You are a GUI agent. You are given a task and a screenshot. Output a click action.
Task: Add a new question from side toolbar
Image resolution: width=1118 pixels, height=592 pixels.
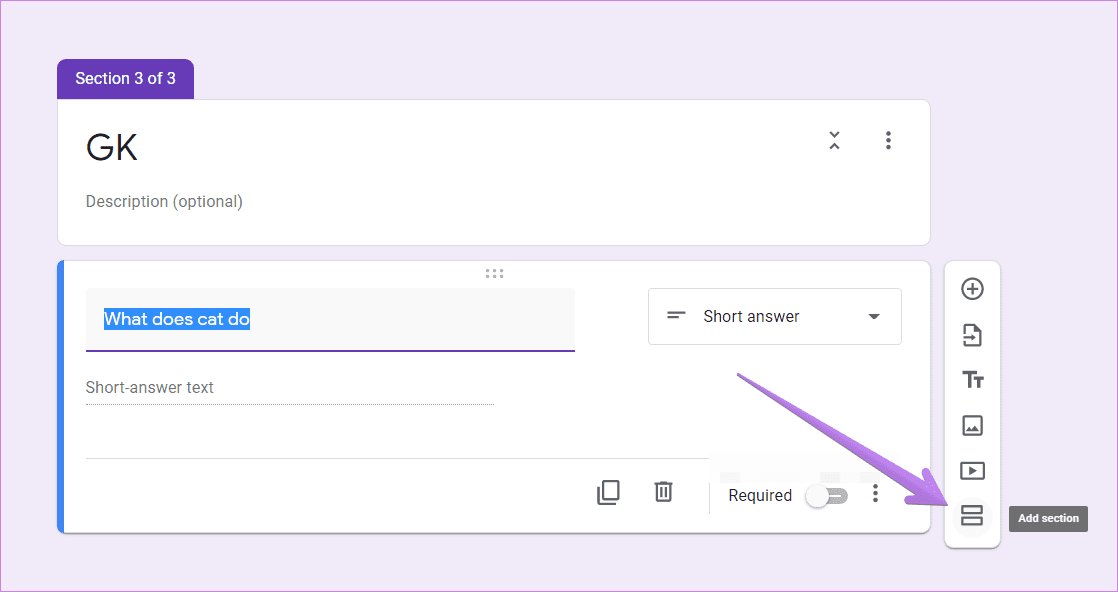click(972, 289)
